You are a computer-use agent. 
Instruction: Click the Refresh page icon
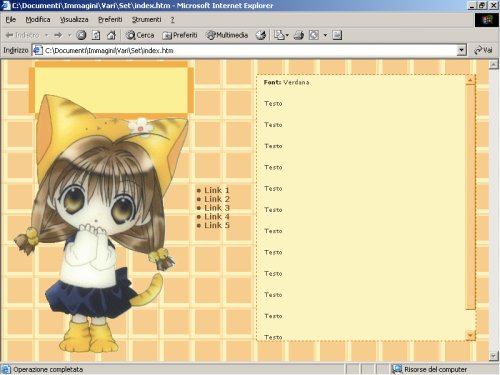(x=96, y=35)
